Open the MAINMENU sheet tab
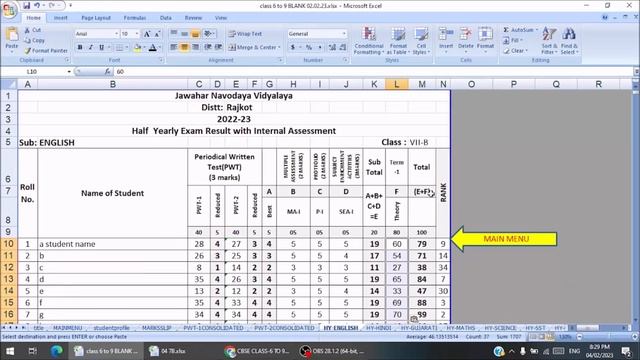640x360 pixels. tap(68, 328)
